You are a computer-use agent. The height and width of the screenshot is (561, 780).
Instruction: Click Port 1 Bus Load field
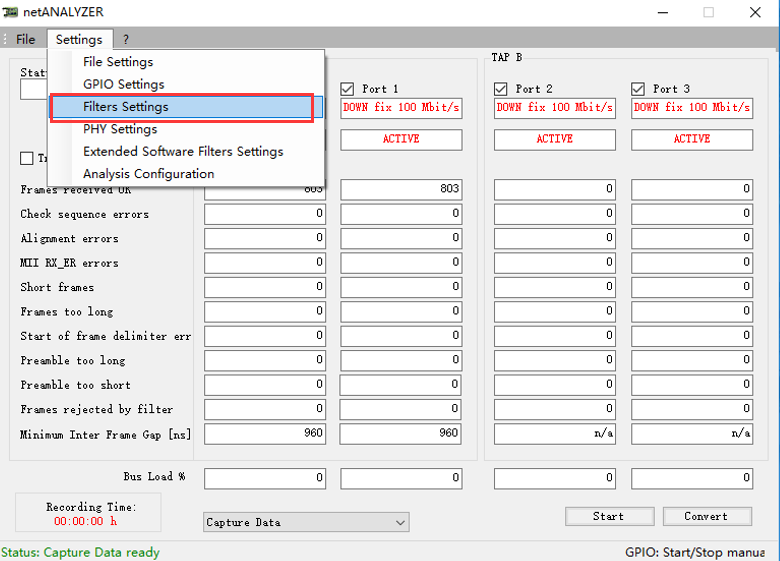click(401, 478)
